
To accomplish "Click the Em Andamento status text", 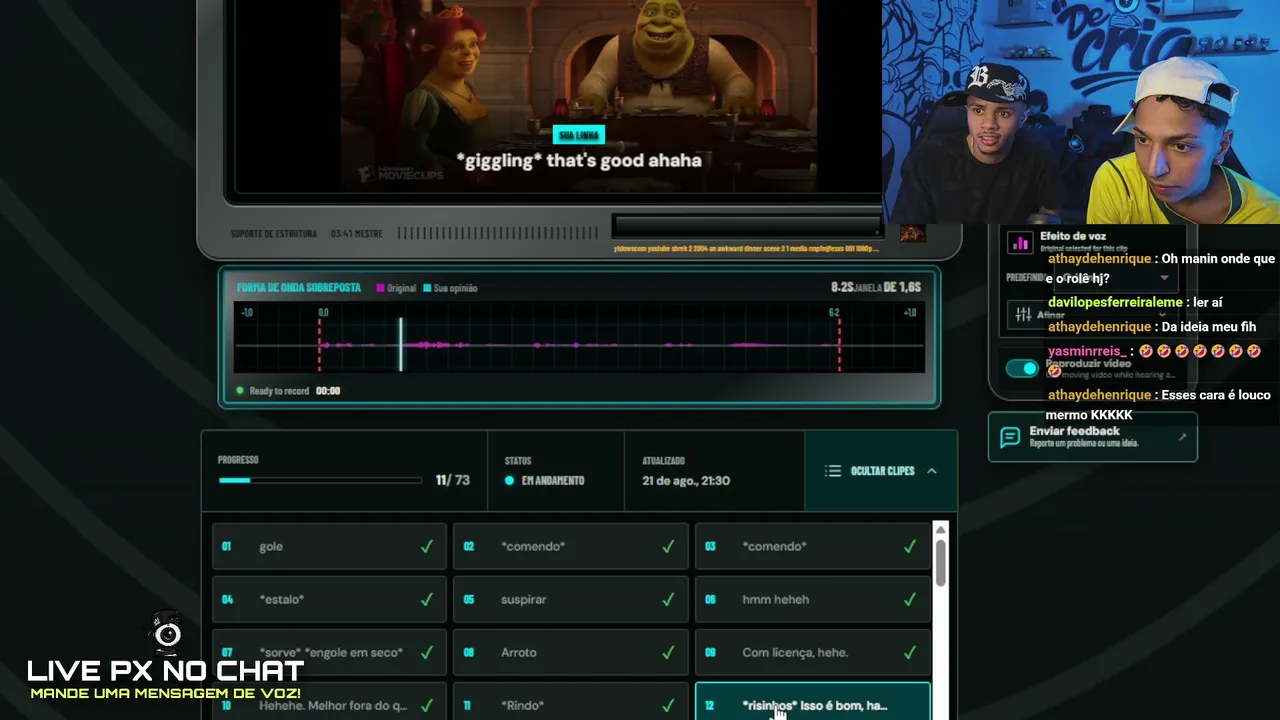I will click(x=553, y=481).
